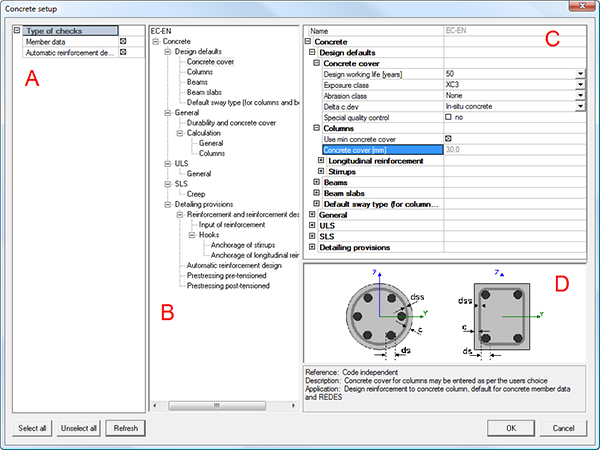Open Delta c.dev dropdown
This screenshot has width=600, height=450.
click(x=580, y=106)
